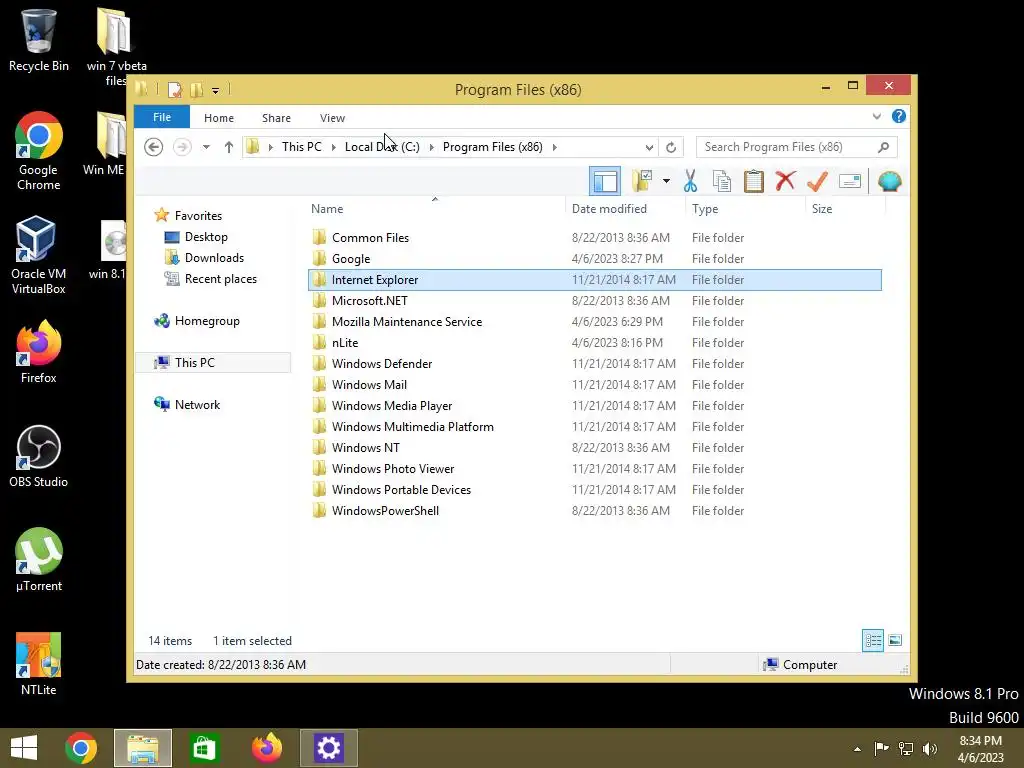The height and width of the screenshot is (768, 1024).
Task: Click Local Disk (C:) breadcrumb
Action: click(x=382, y=147)
